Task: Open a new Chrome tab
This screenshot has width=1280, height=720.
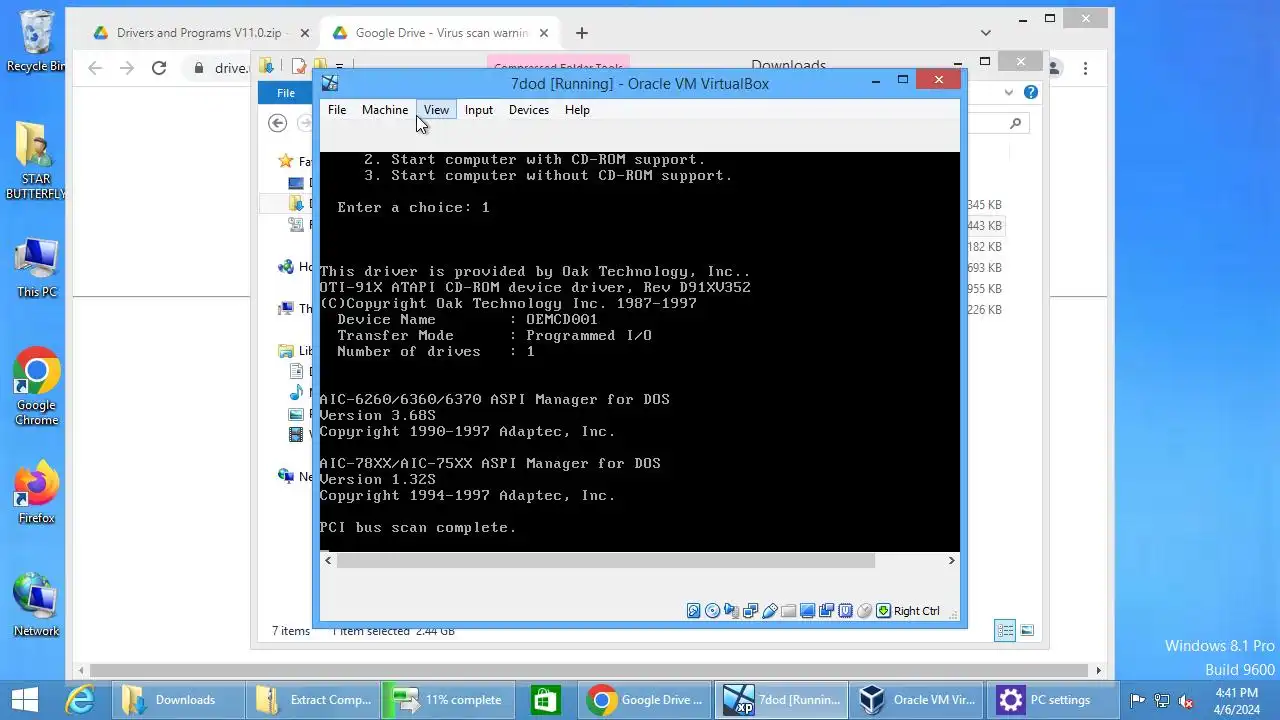Action: [582, 33]
